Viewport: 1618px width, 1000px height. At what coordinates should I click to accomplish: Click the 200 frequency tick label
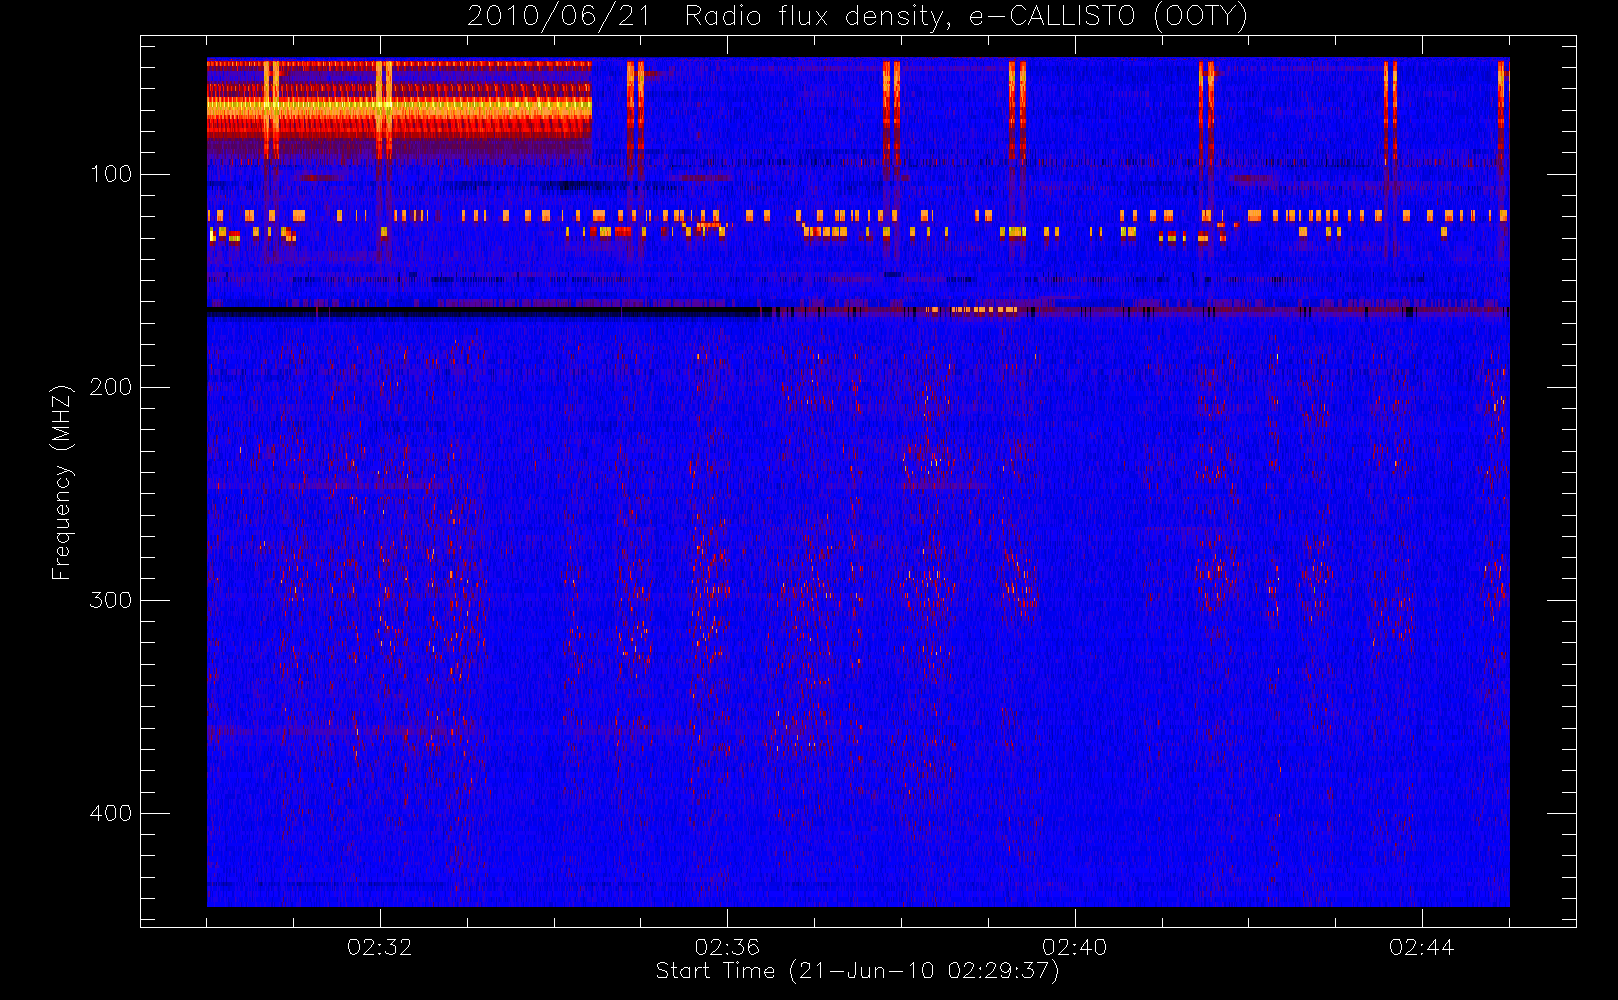point(111,387)
